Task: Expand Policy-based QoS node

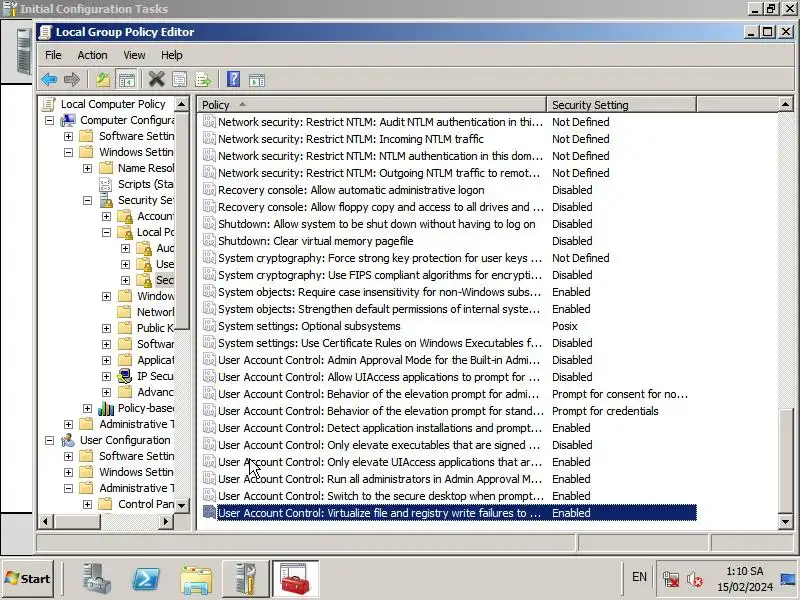Action: click(87, 408)
